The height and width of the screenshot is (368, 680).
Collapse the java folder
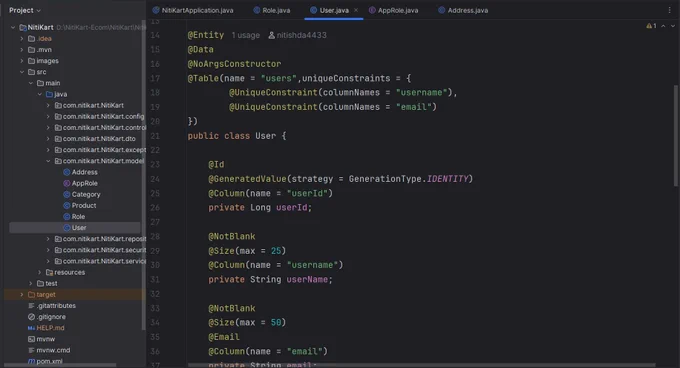pyautogui.click(x=39, y=94)
